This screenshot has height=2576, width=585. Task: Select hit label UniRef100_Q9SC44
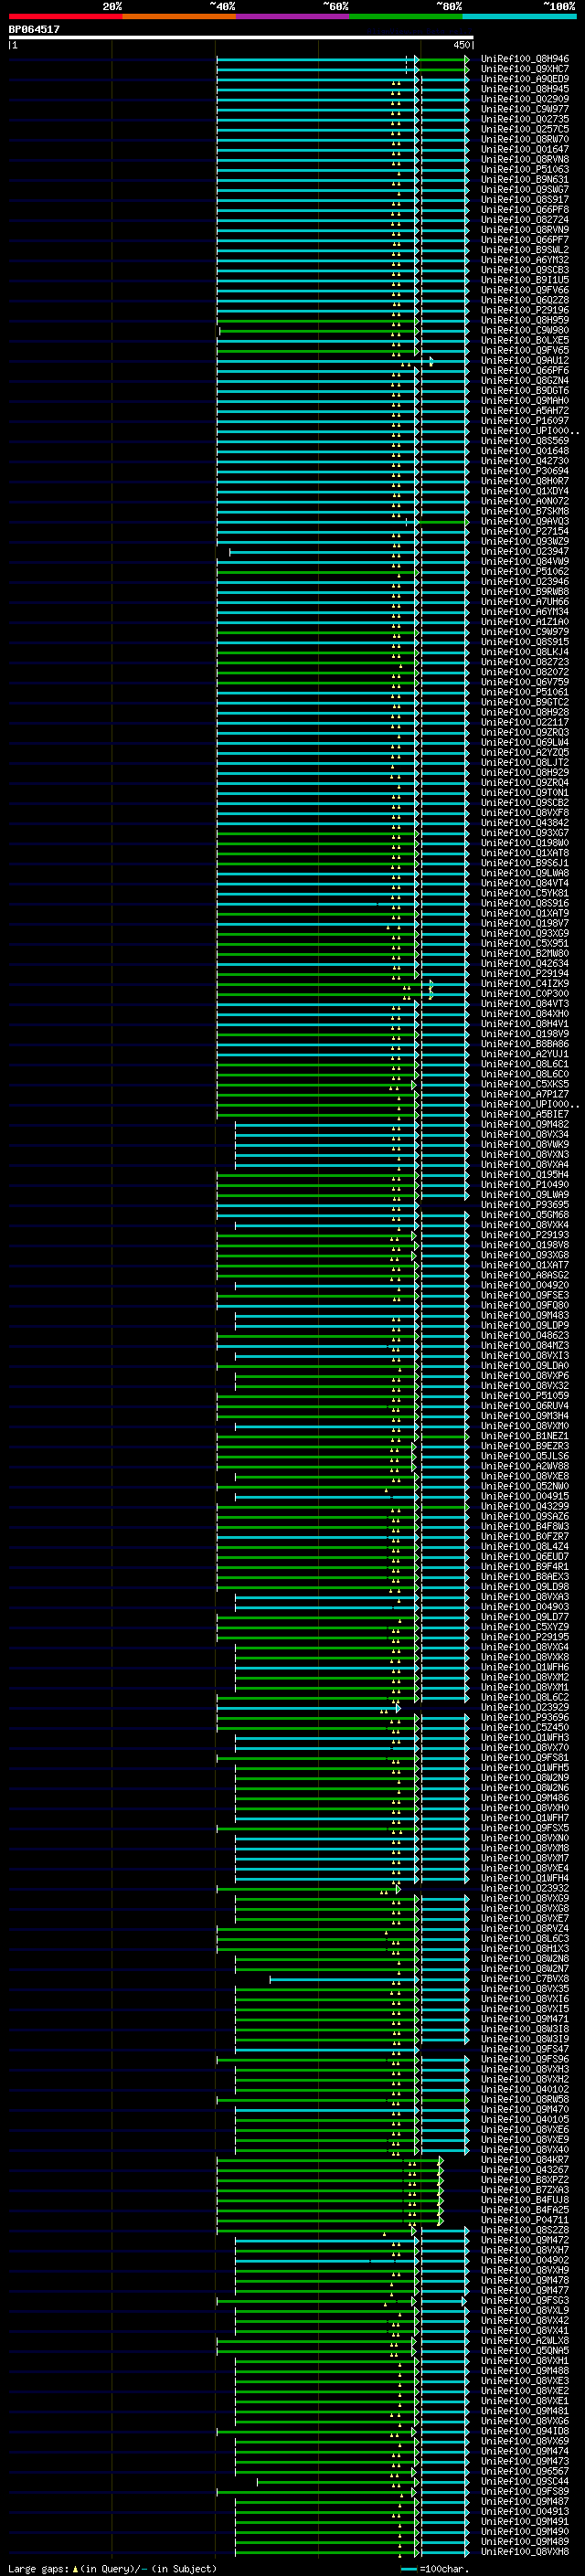[x=524, y=2481]
